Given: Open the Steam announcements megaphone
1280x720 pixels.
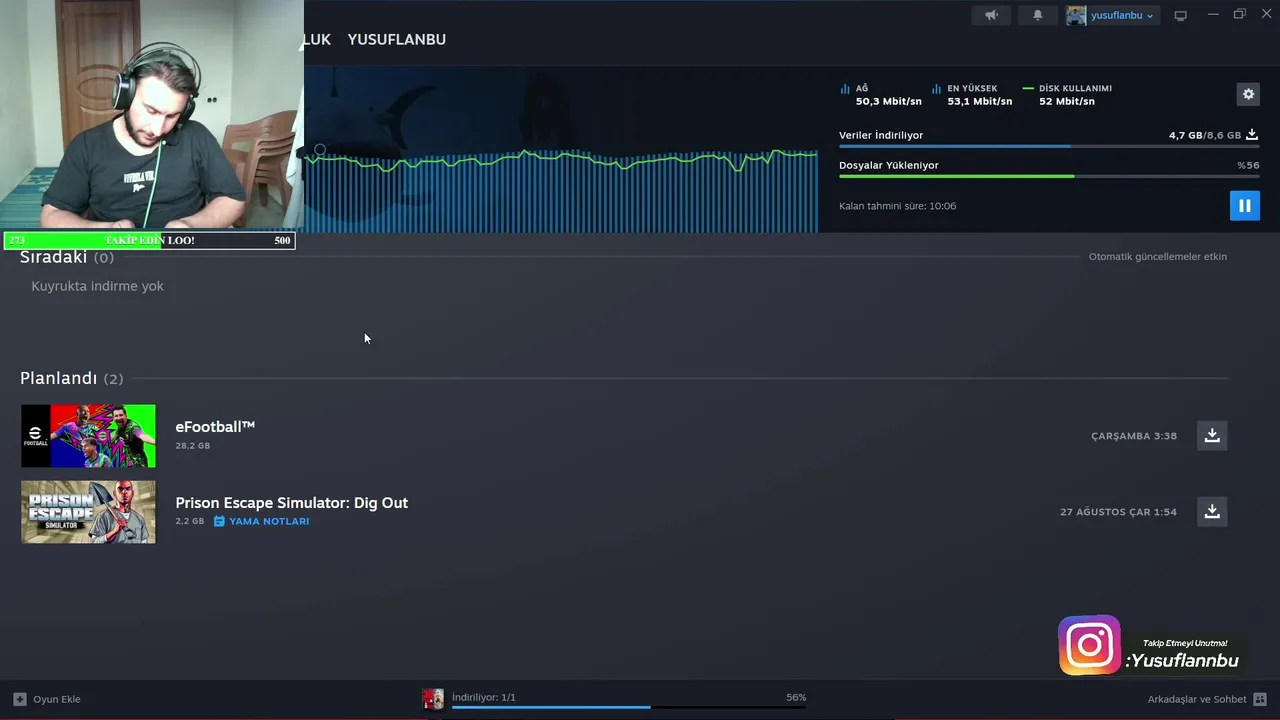Looking at the screenshot, I should click(x=991, y=15).
